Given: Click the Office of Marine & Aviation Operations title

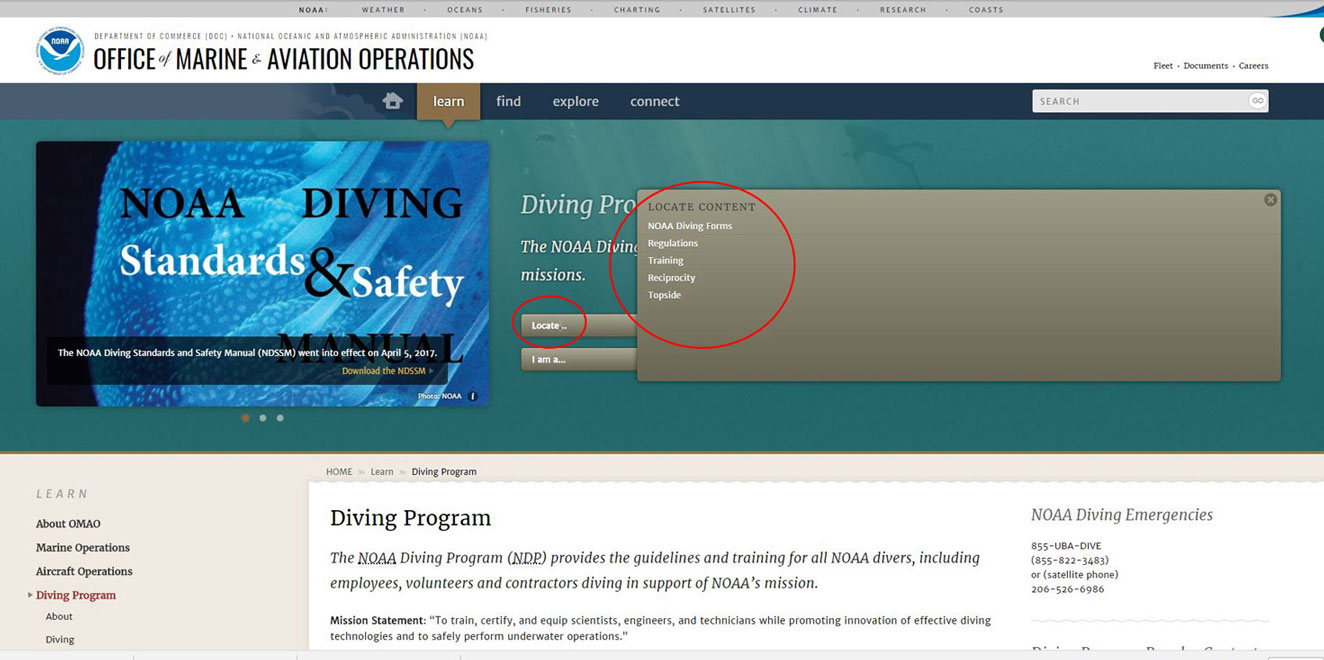Looking at the screenshot, I should click(283, 59).
